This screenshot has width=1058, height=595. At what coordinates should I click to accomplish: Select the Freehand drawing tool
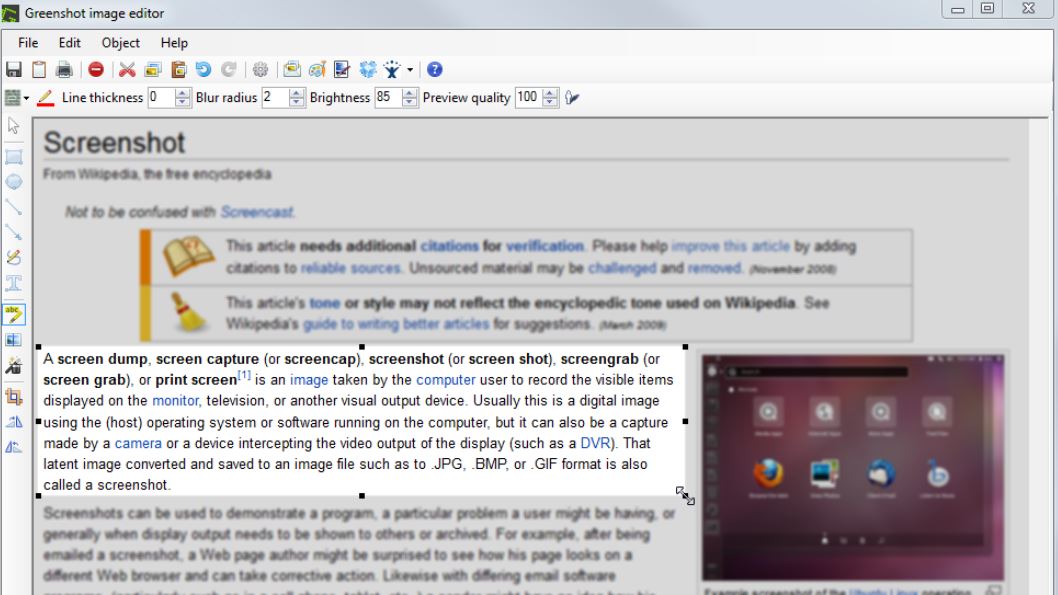click(x=13, y=257)
